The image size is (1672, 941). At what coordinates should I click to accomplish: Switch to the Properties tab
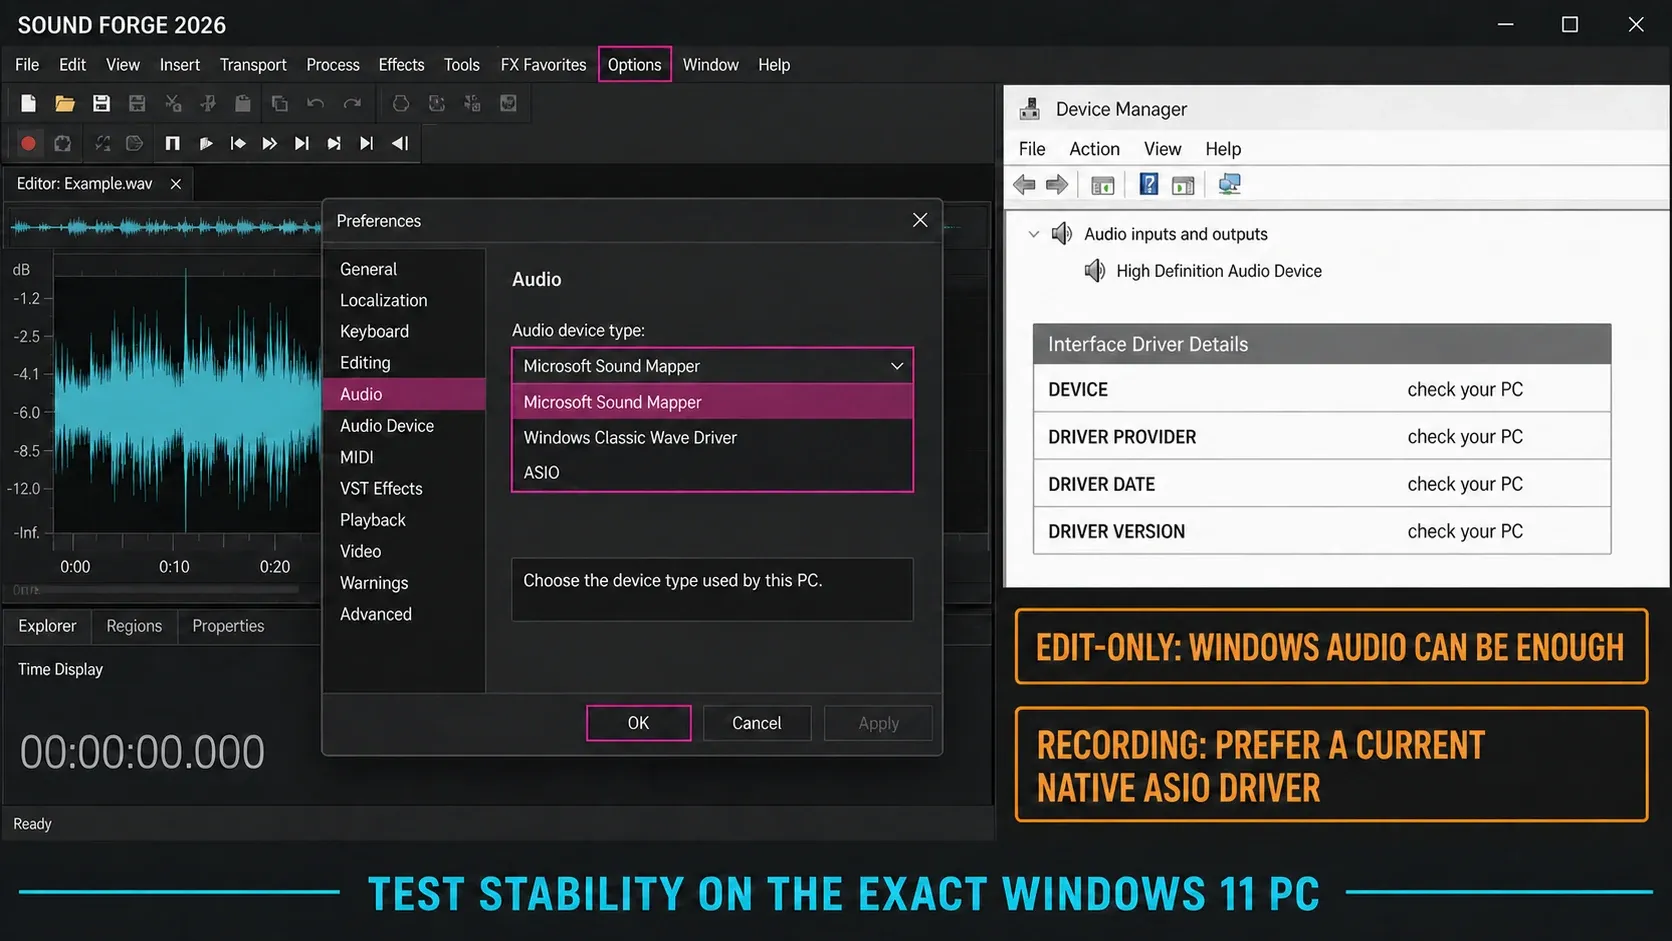tap(228, 626)
